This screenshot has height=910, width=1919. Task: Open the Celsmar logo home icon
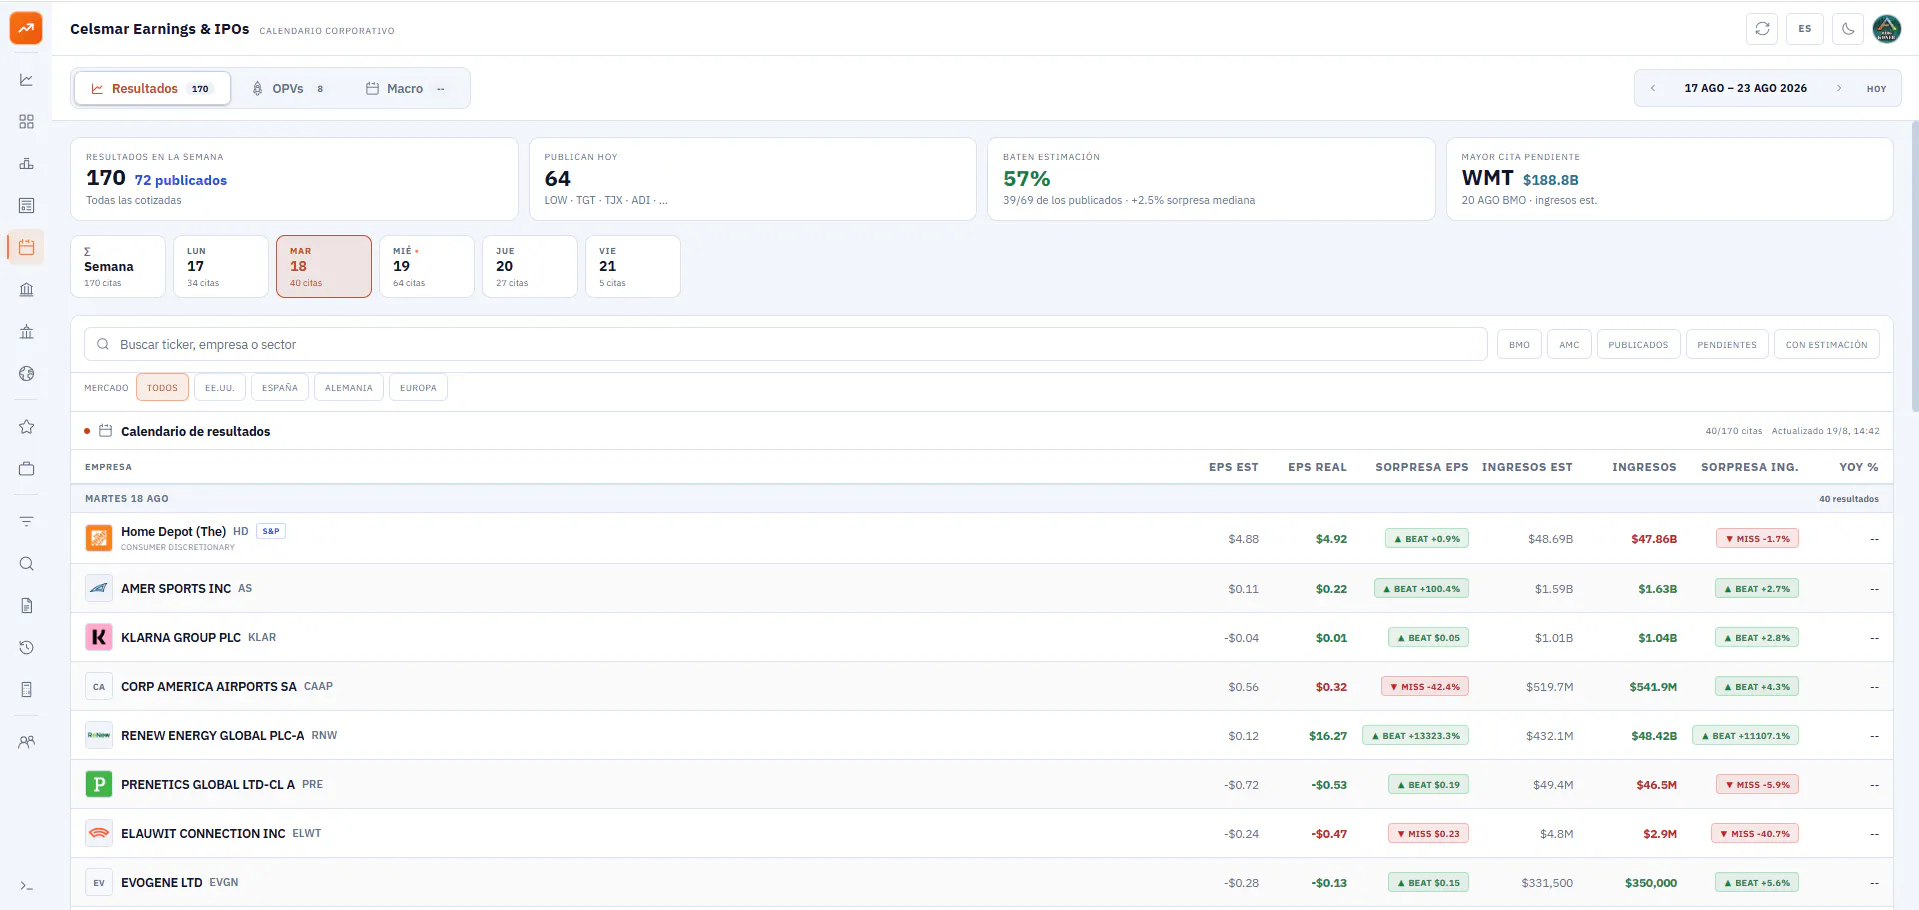pos(26,28)
